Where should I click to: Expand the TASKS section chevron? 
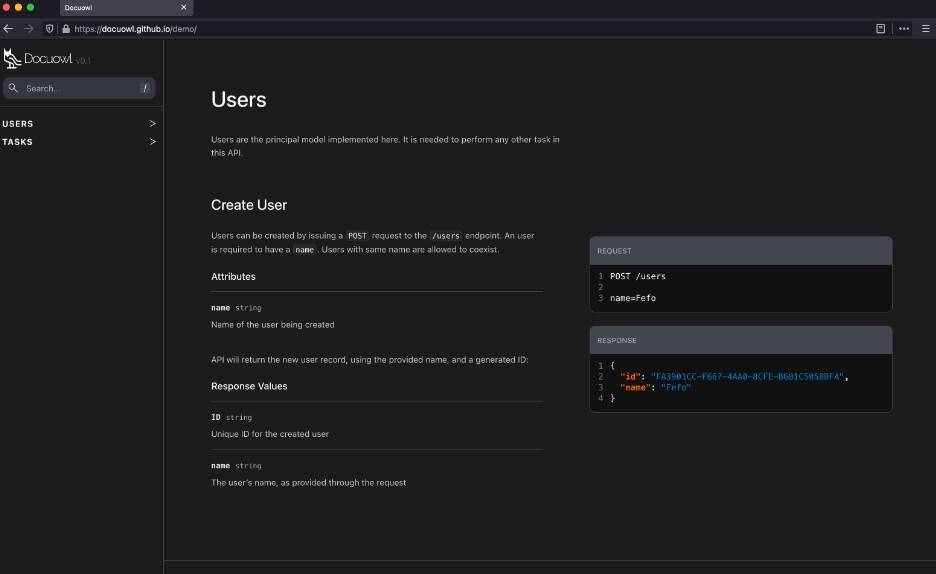(x=153, y=142)
